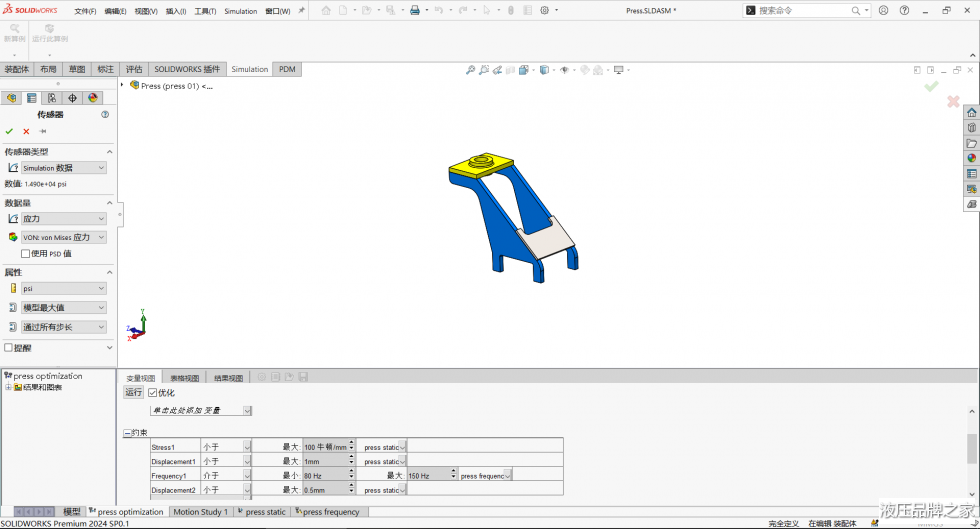
Task: Check the 提醒 alert checkbox
Action: click(9, 348)
